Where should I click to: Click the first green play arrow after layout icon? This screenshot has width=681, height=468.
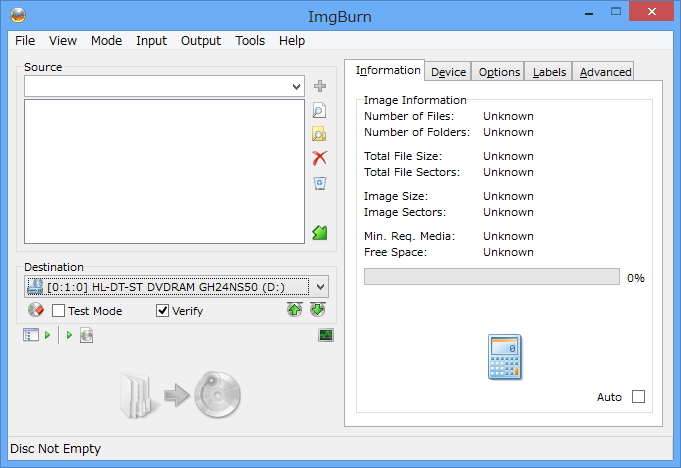click(47, 335)
